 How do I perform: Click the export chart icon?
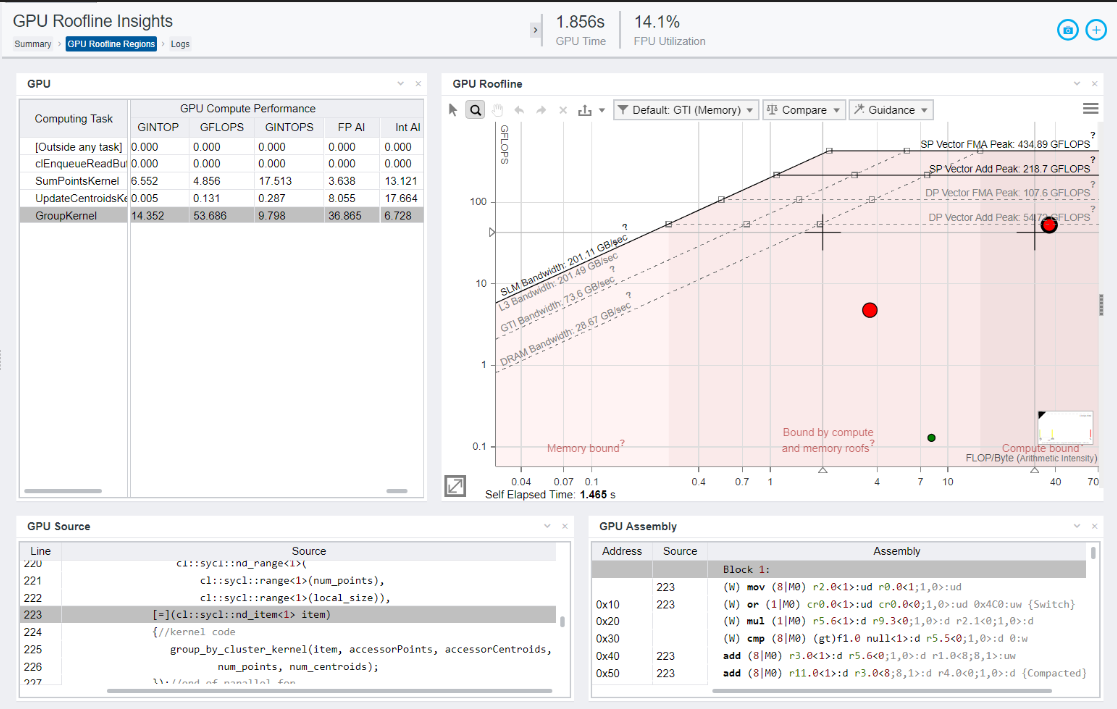[x=585, y=110]
